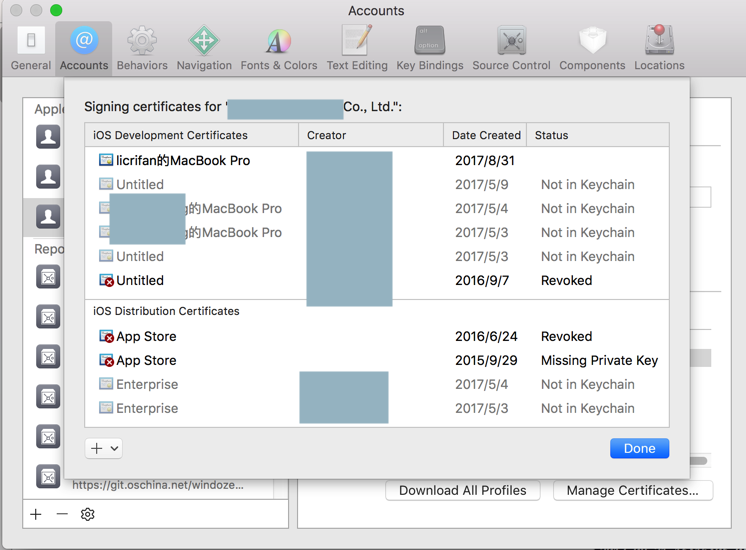Click the Manage Certificates button

(632, 491)
